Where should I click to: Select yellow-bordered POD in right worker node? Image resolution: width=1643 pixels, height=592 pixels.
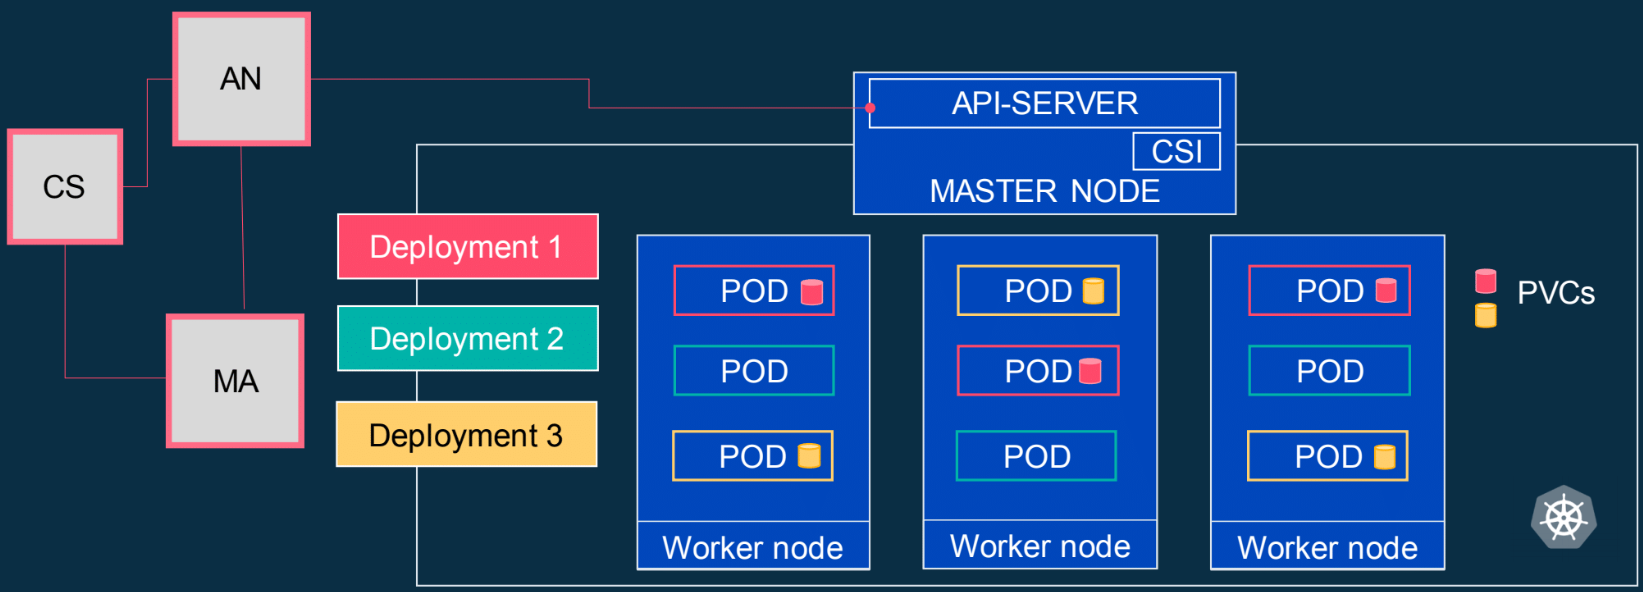click(x=1328, y=456)
